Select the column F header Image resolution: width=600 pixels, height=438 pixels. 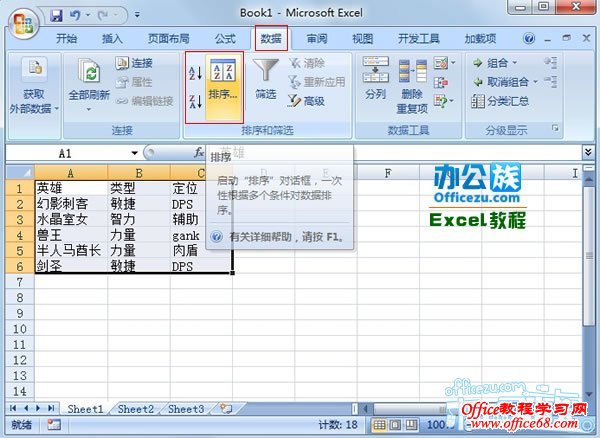(388, 173)
